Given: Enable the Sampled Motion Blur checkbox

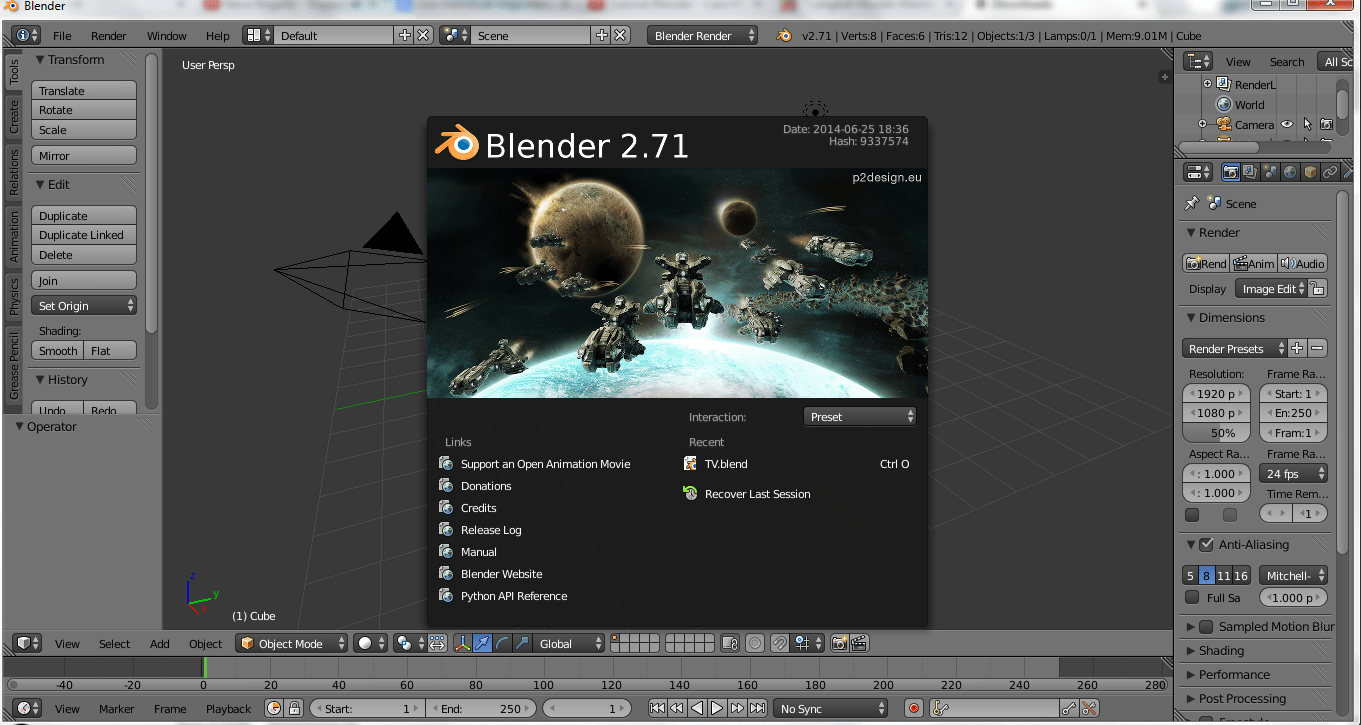Looking at the screenshot, I should [1206, 627].
